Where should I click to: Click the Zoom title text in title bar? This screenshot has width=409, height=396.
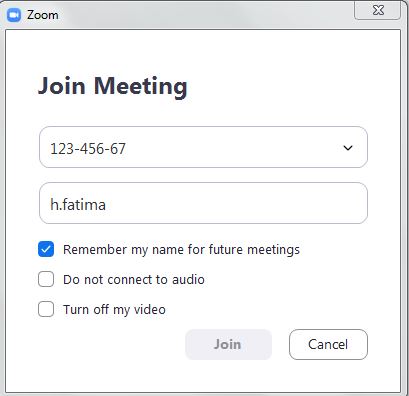coord(43,15)
